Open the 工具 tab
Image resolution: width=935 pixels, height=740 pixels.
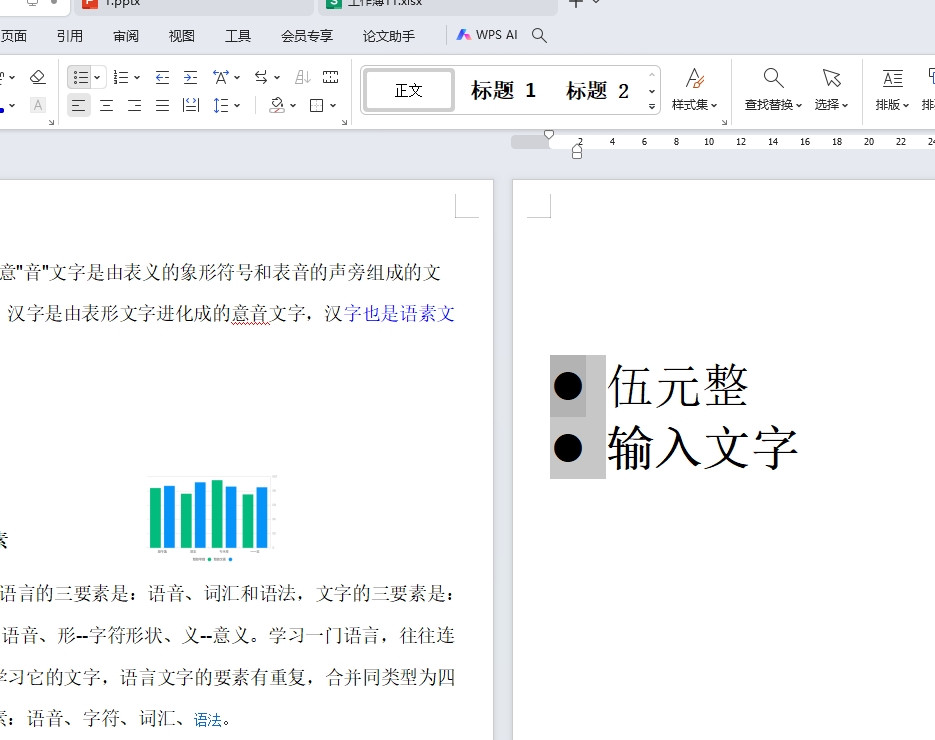click(238, 36)
